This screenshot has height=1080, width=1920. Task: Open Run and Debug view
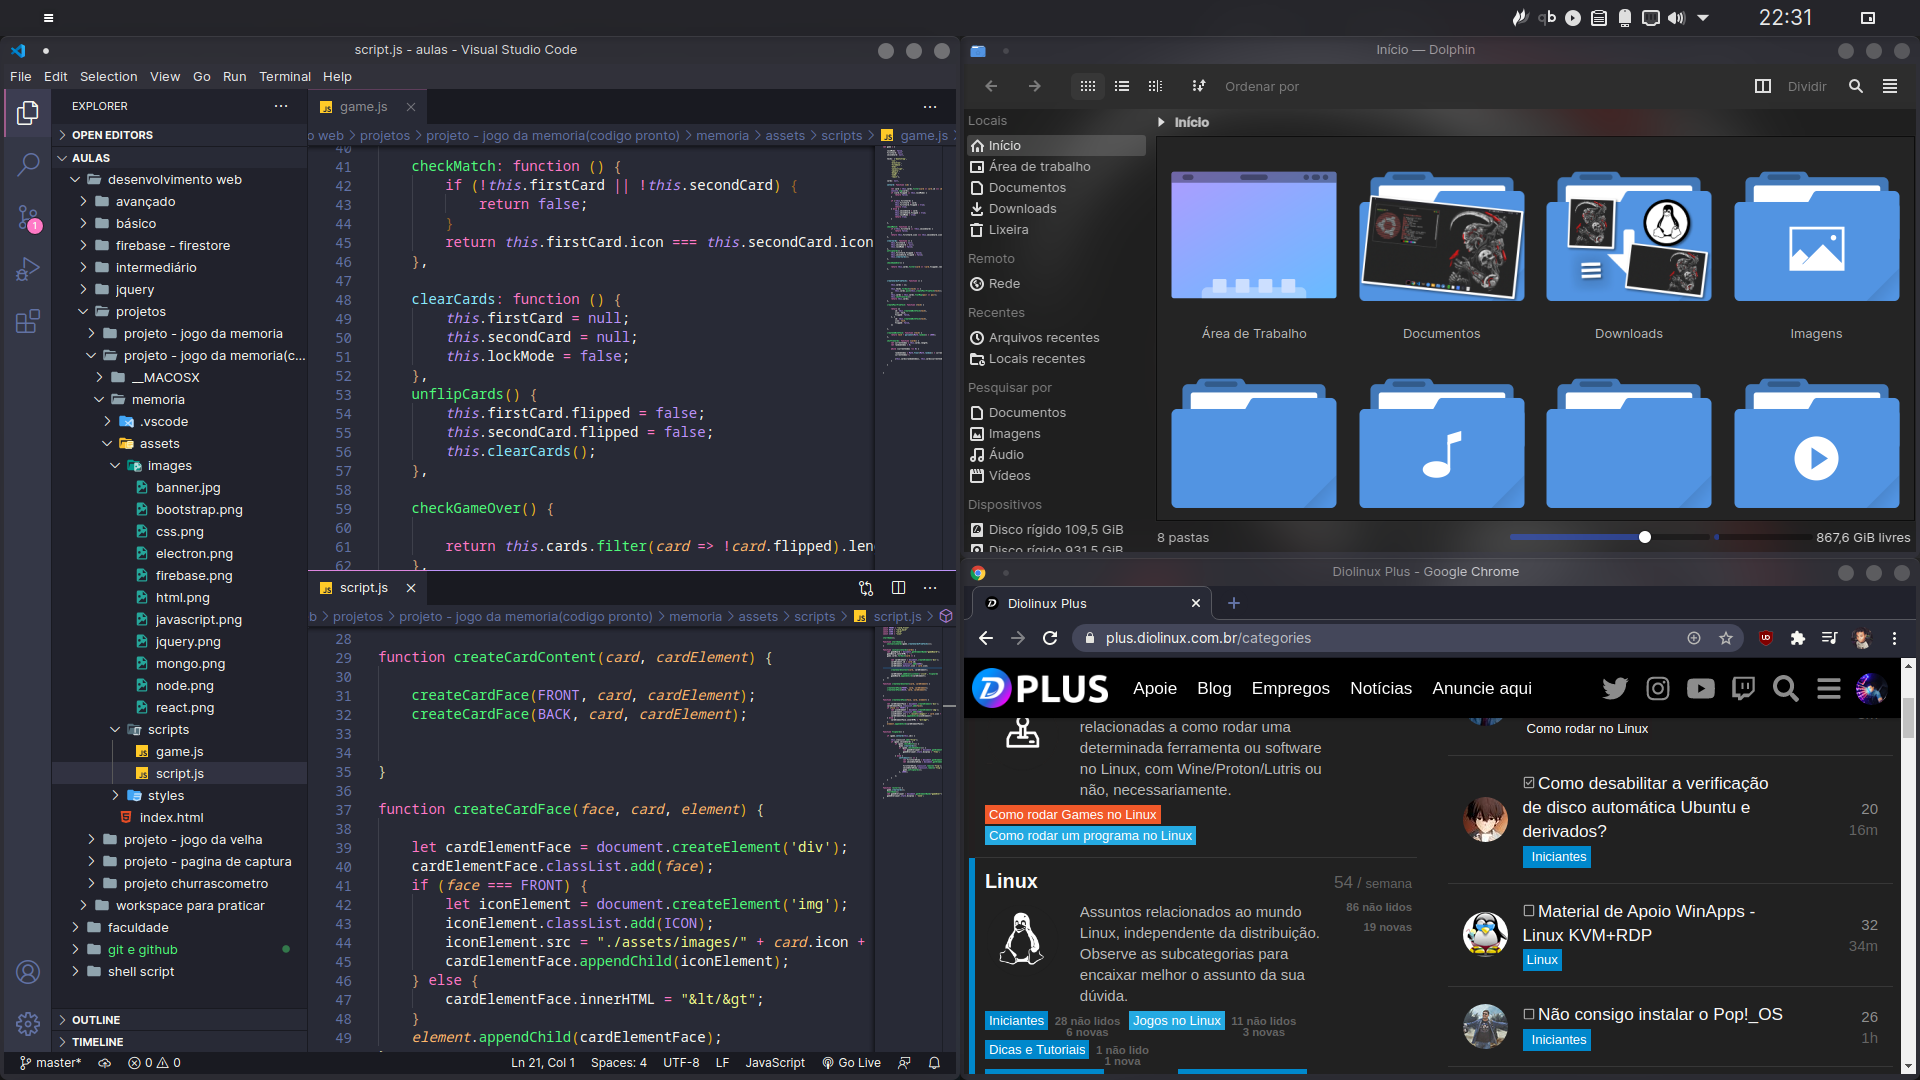click(x=28, y=269)
